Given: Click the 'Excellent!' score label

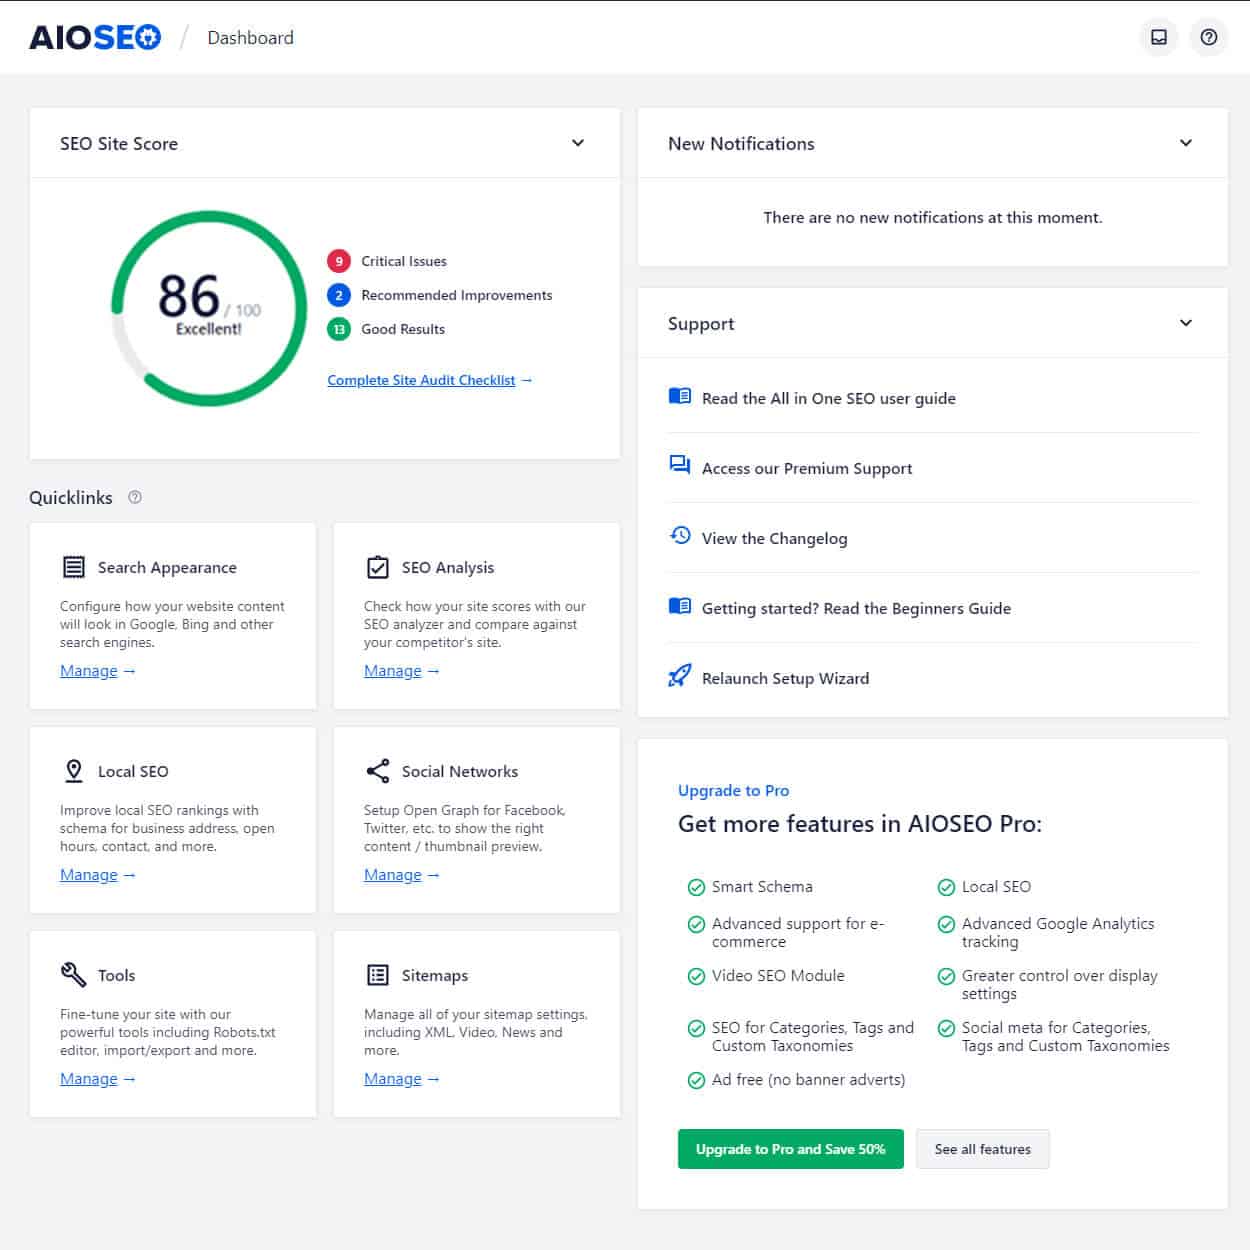Looking at the screenshot, I should (x=209, y=328).
